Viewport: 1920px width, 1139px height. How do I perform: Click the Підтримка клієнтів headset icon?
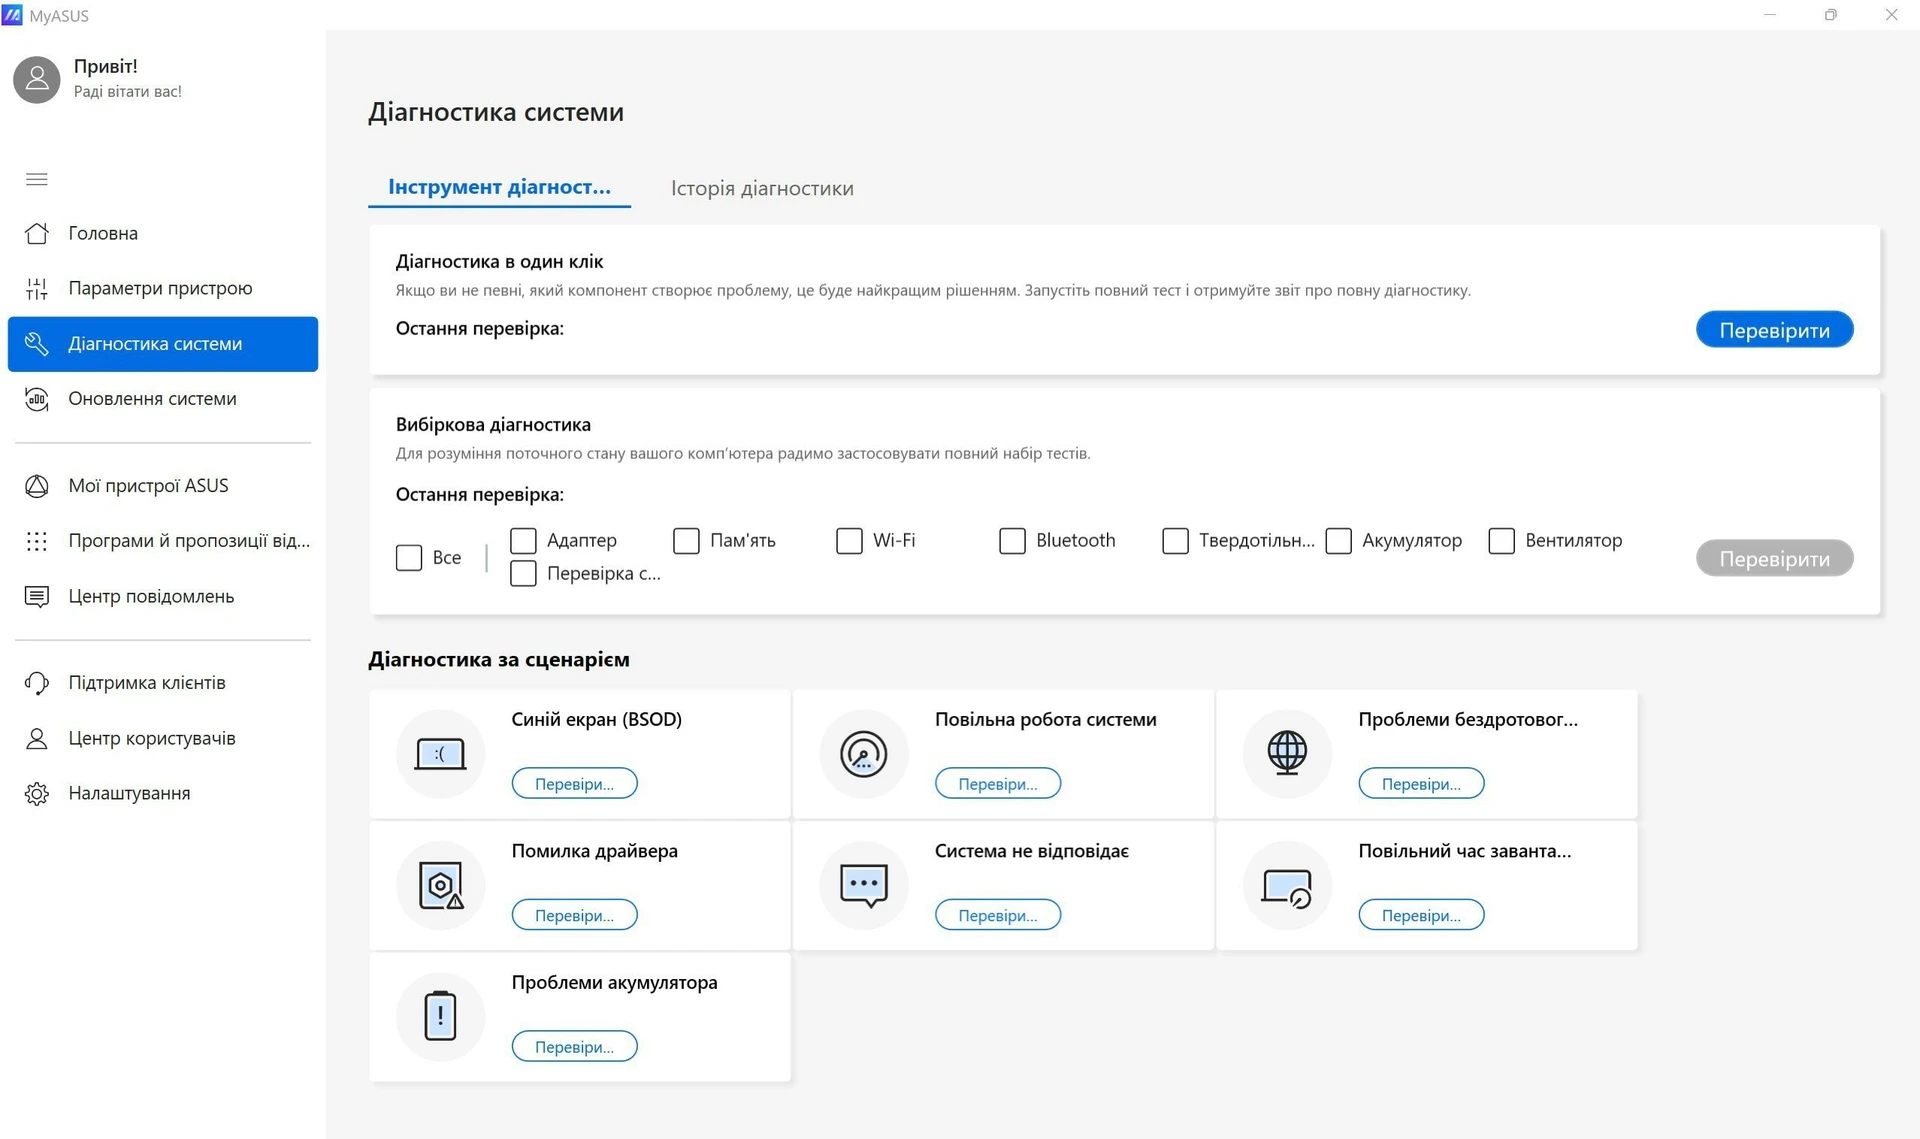[x=37, y=683]
